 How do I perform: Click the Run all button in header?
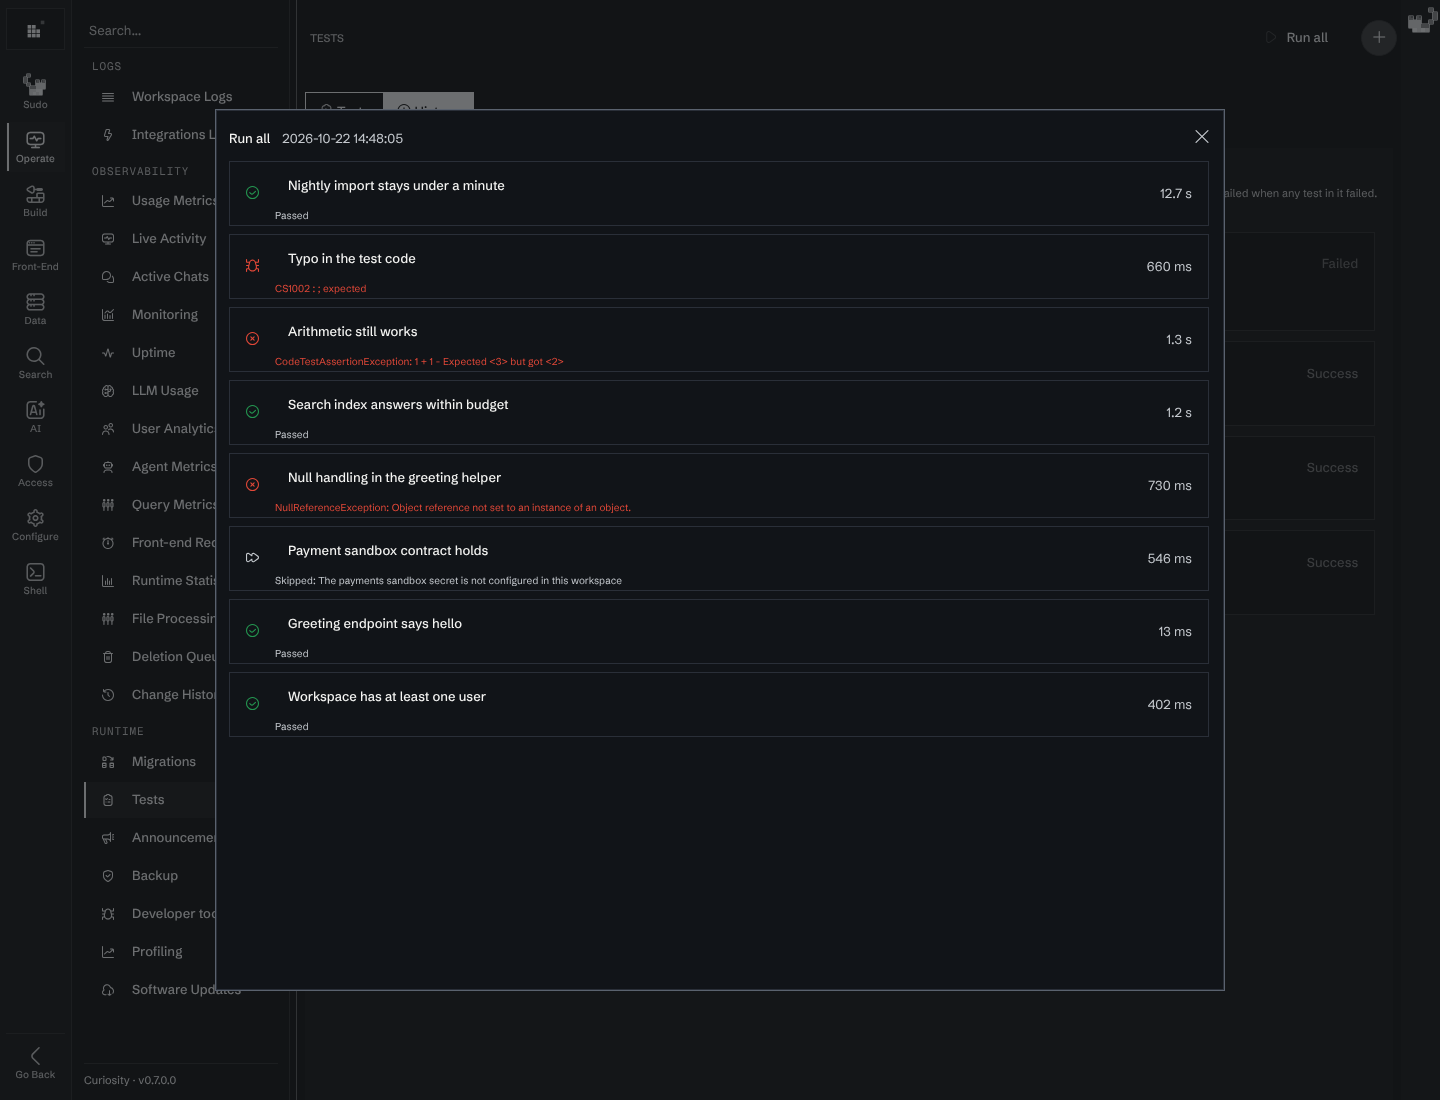click(1298, 37)
